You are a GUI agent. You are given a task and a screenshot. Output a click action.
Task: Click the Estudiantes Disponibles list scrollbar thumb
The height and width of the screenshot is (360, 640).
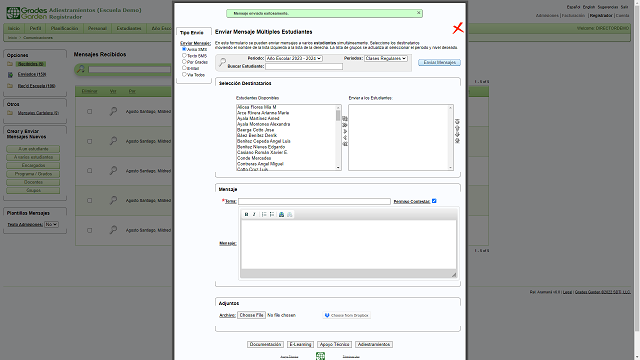coord(338,116)
